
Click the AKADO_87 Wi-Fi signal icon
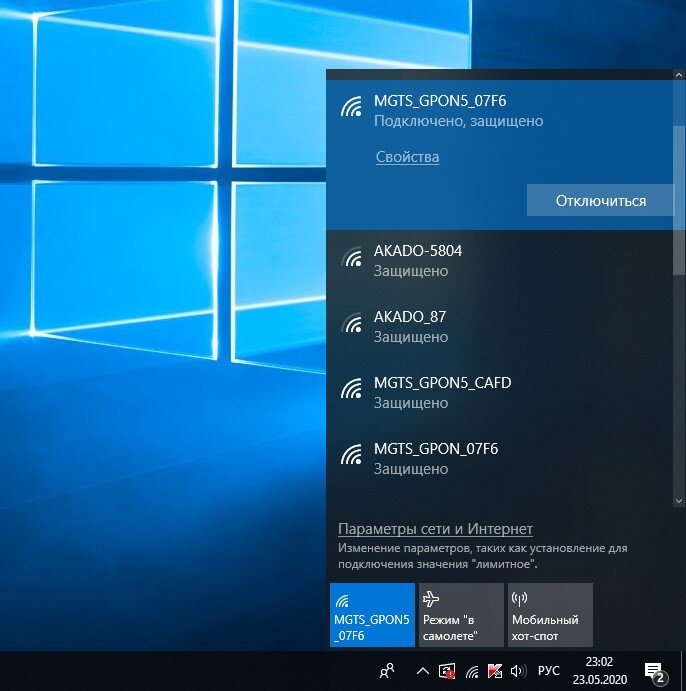pyautogui.click(x=351, y=323)
